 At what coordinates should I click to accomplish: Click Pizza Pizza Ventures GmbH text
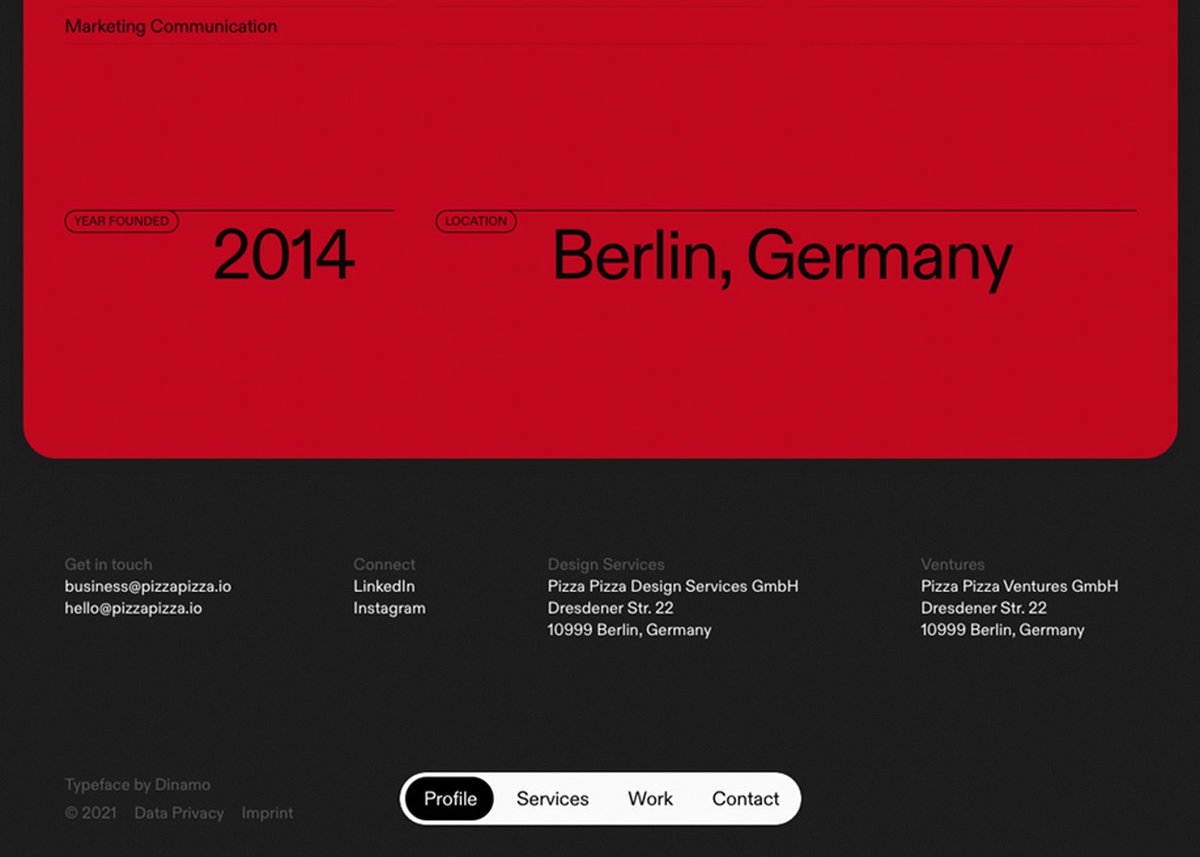click(1019, 586)
